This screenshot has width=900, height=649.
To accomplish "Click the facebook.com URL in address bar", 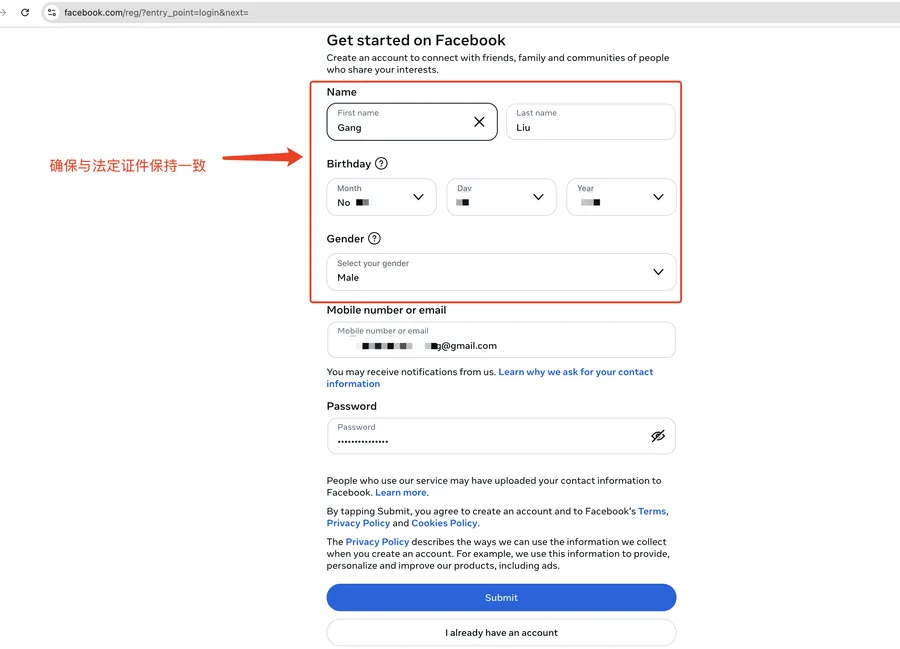I will (156, 12).
